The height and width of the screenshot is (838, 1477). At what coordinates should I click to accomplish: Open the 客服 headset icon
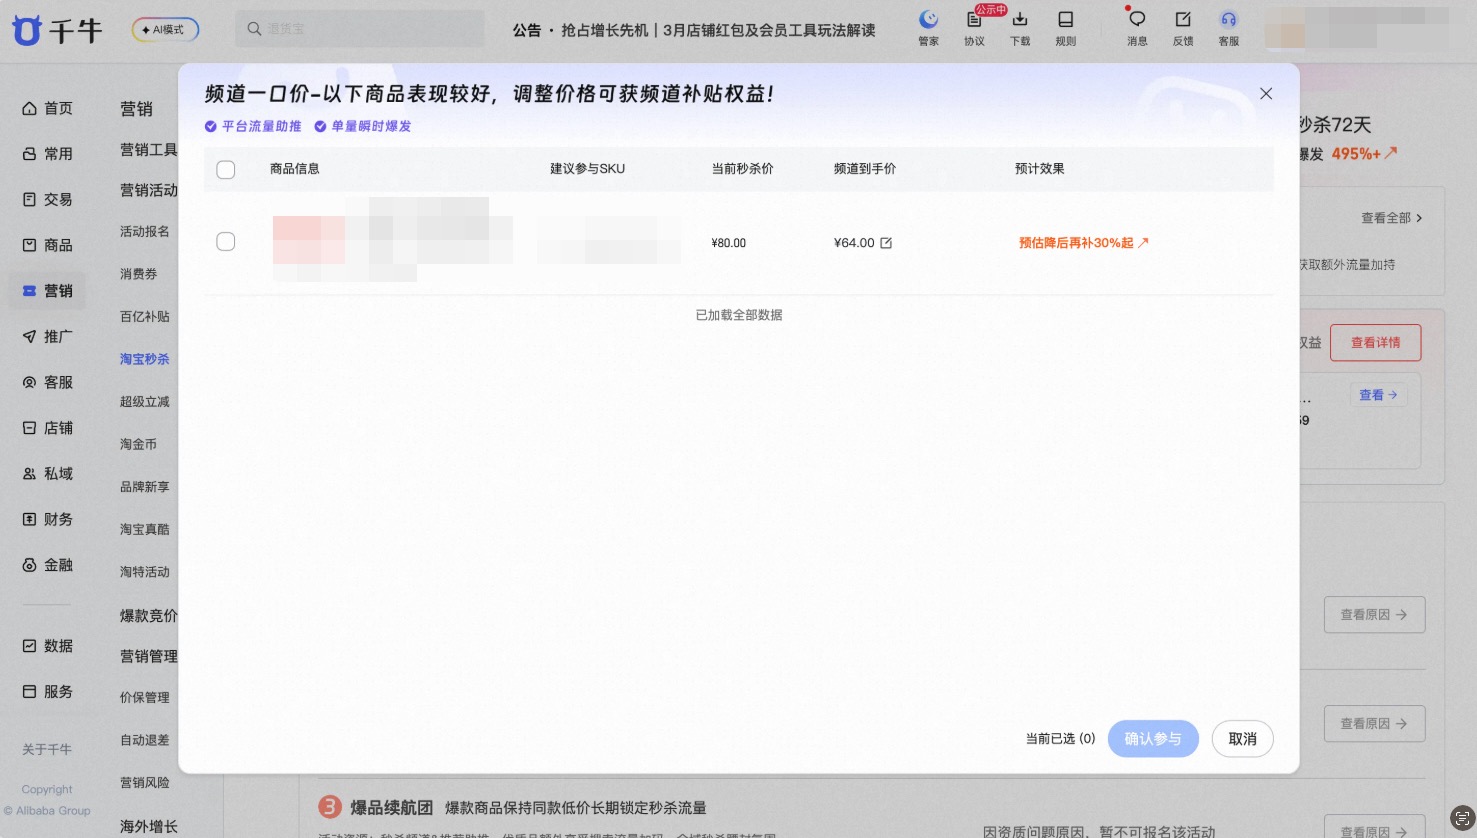point(1229,28)
